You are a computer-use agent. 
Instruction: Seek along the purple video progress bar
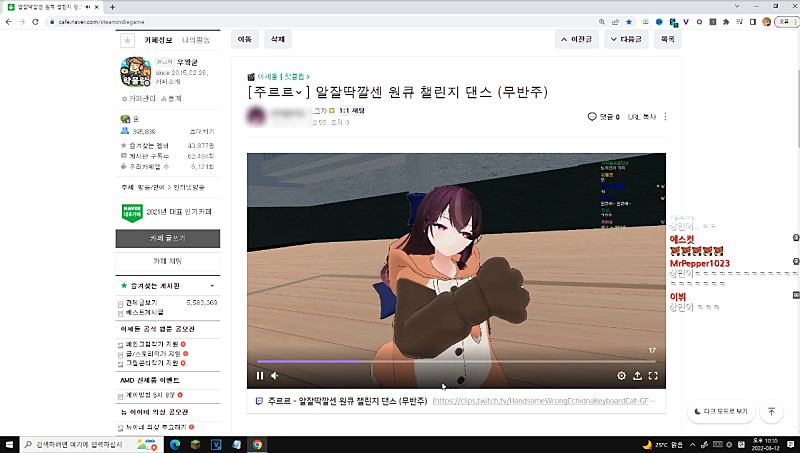coord(456,361)
